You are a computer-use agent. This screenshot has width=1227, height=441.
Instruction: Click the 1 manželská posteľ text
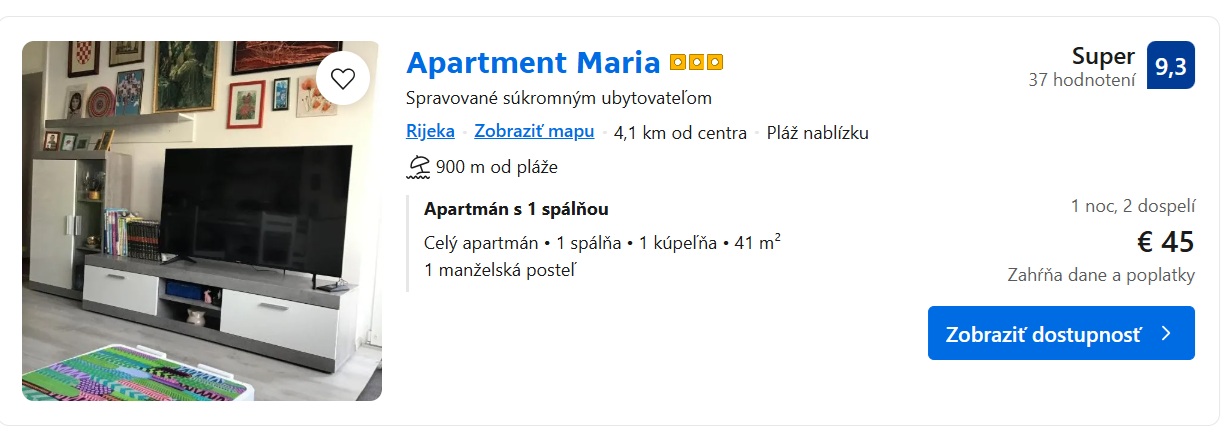coord(500,269)
